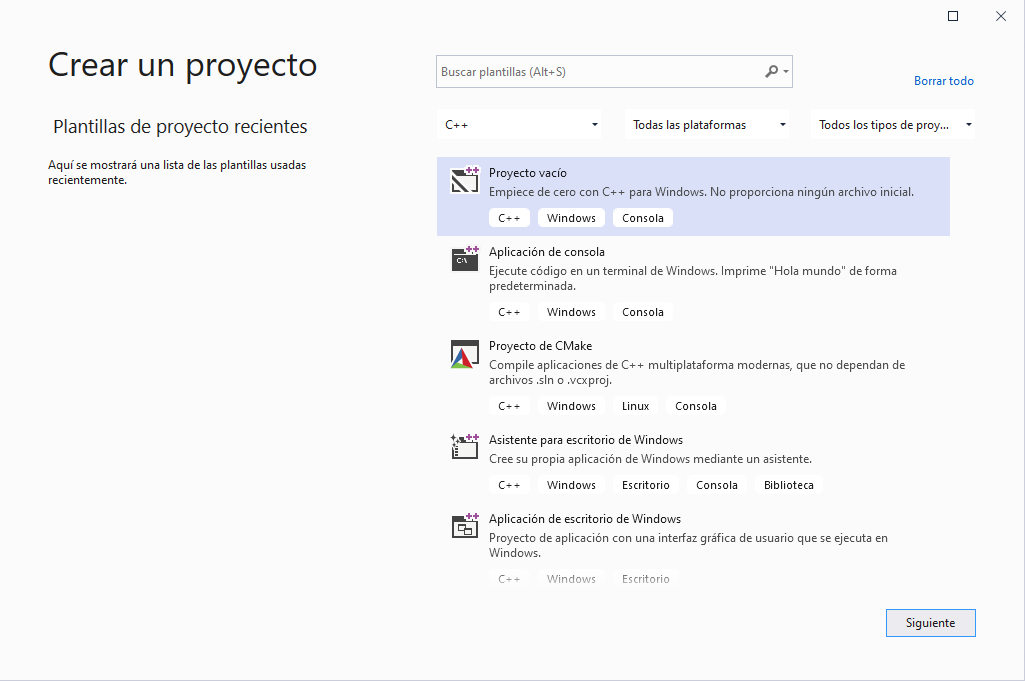Expand the Todas las plataformas dropdown
Screen dimensions: 1025x681
[708, 125]
